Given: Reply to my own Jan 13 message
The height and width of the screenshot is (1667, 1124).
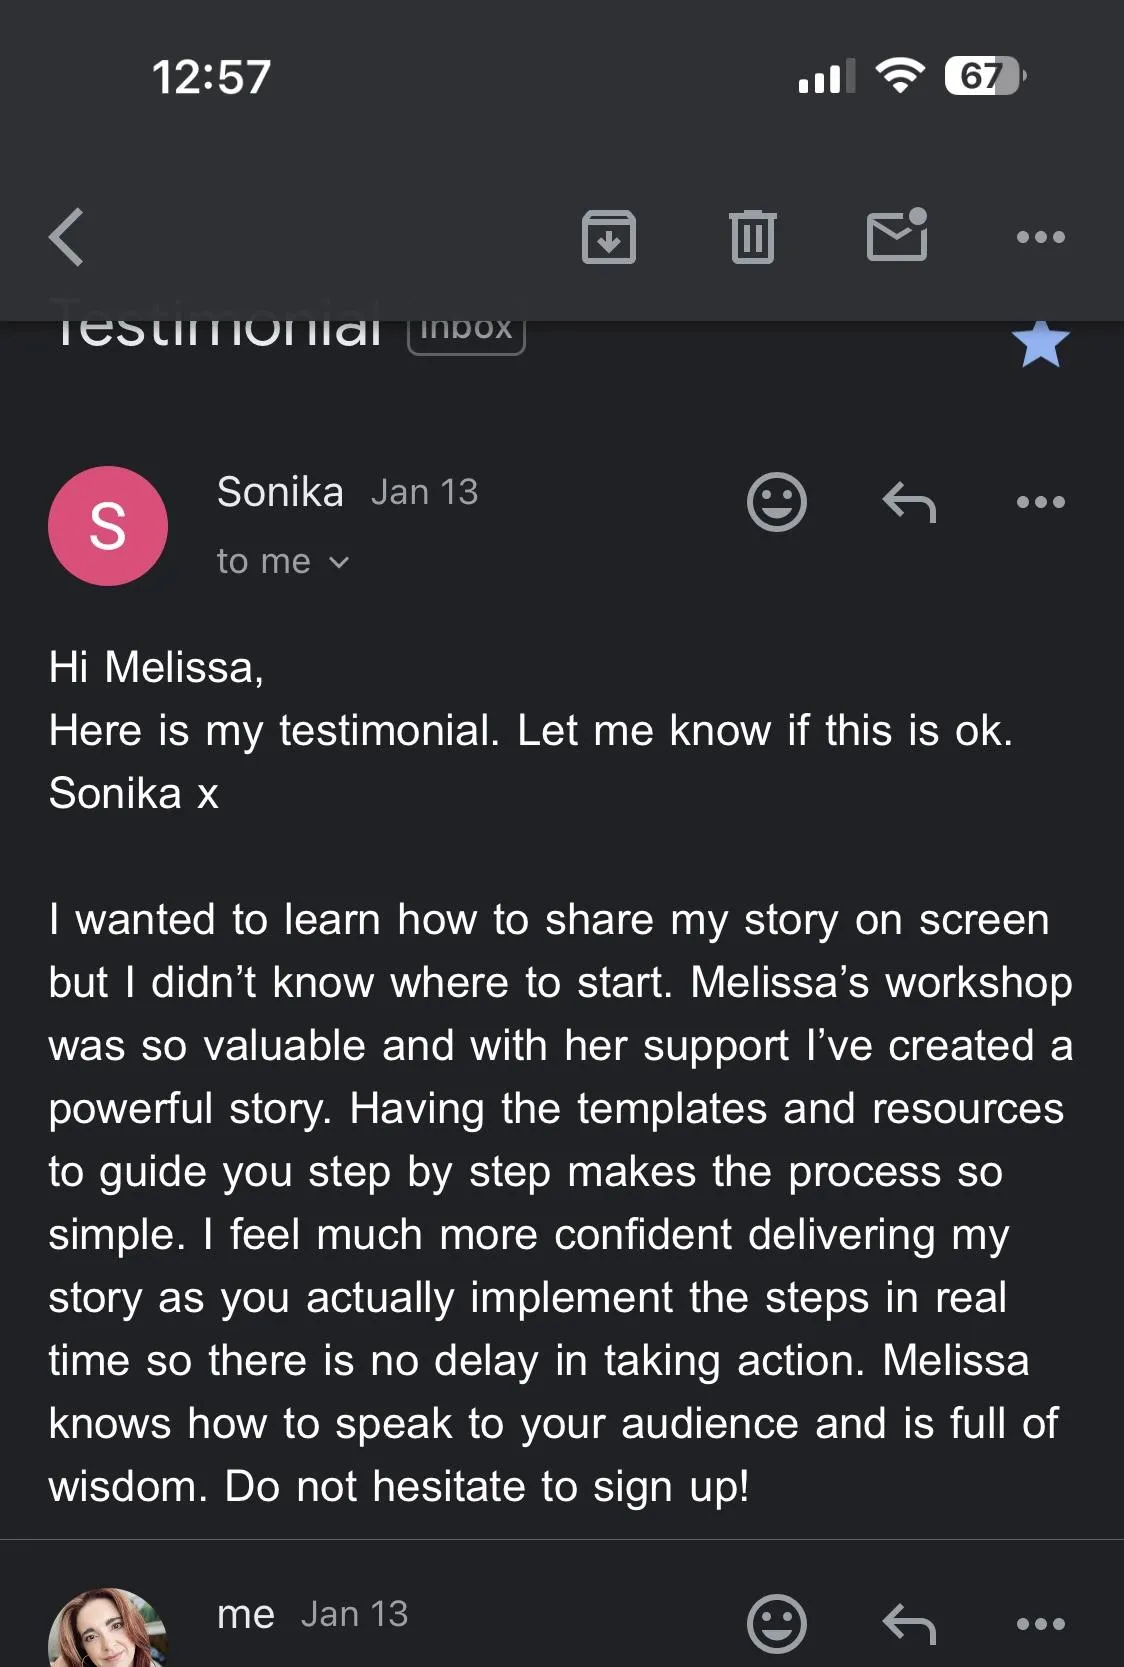Looking at the screenshot, I should tap(909, 1623).
